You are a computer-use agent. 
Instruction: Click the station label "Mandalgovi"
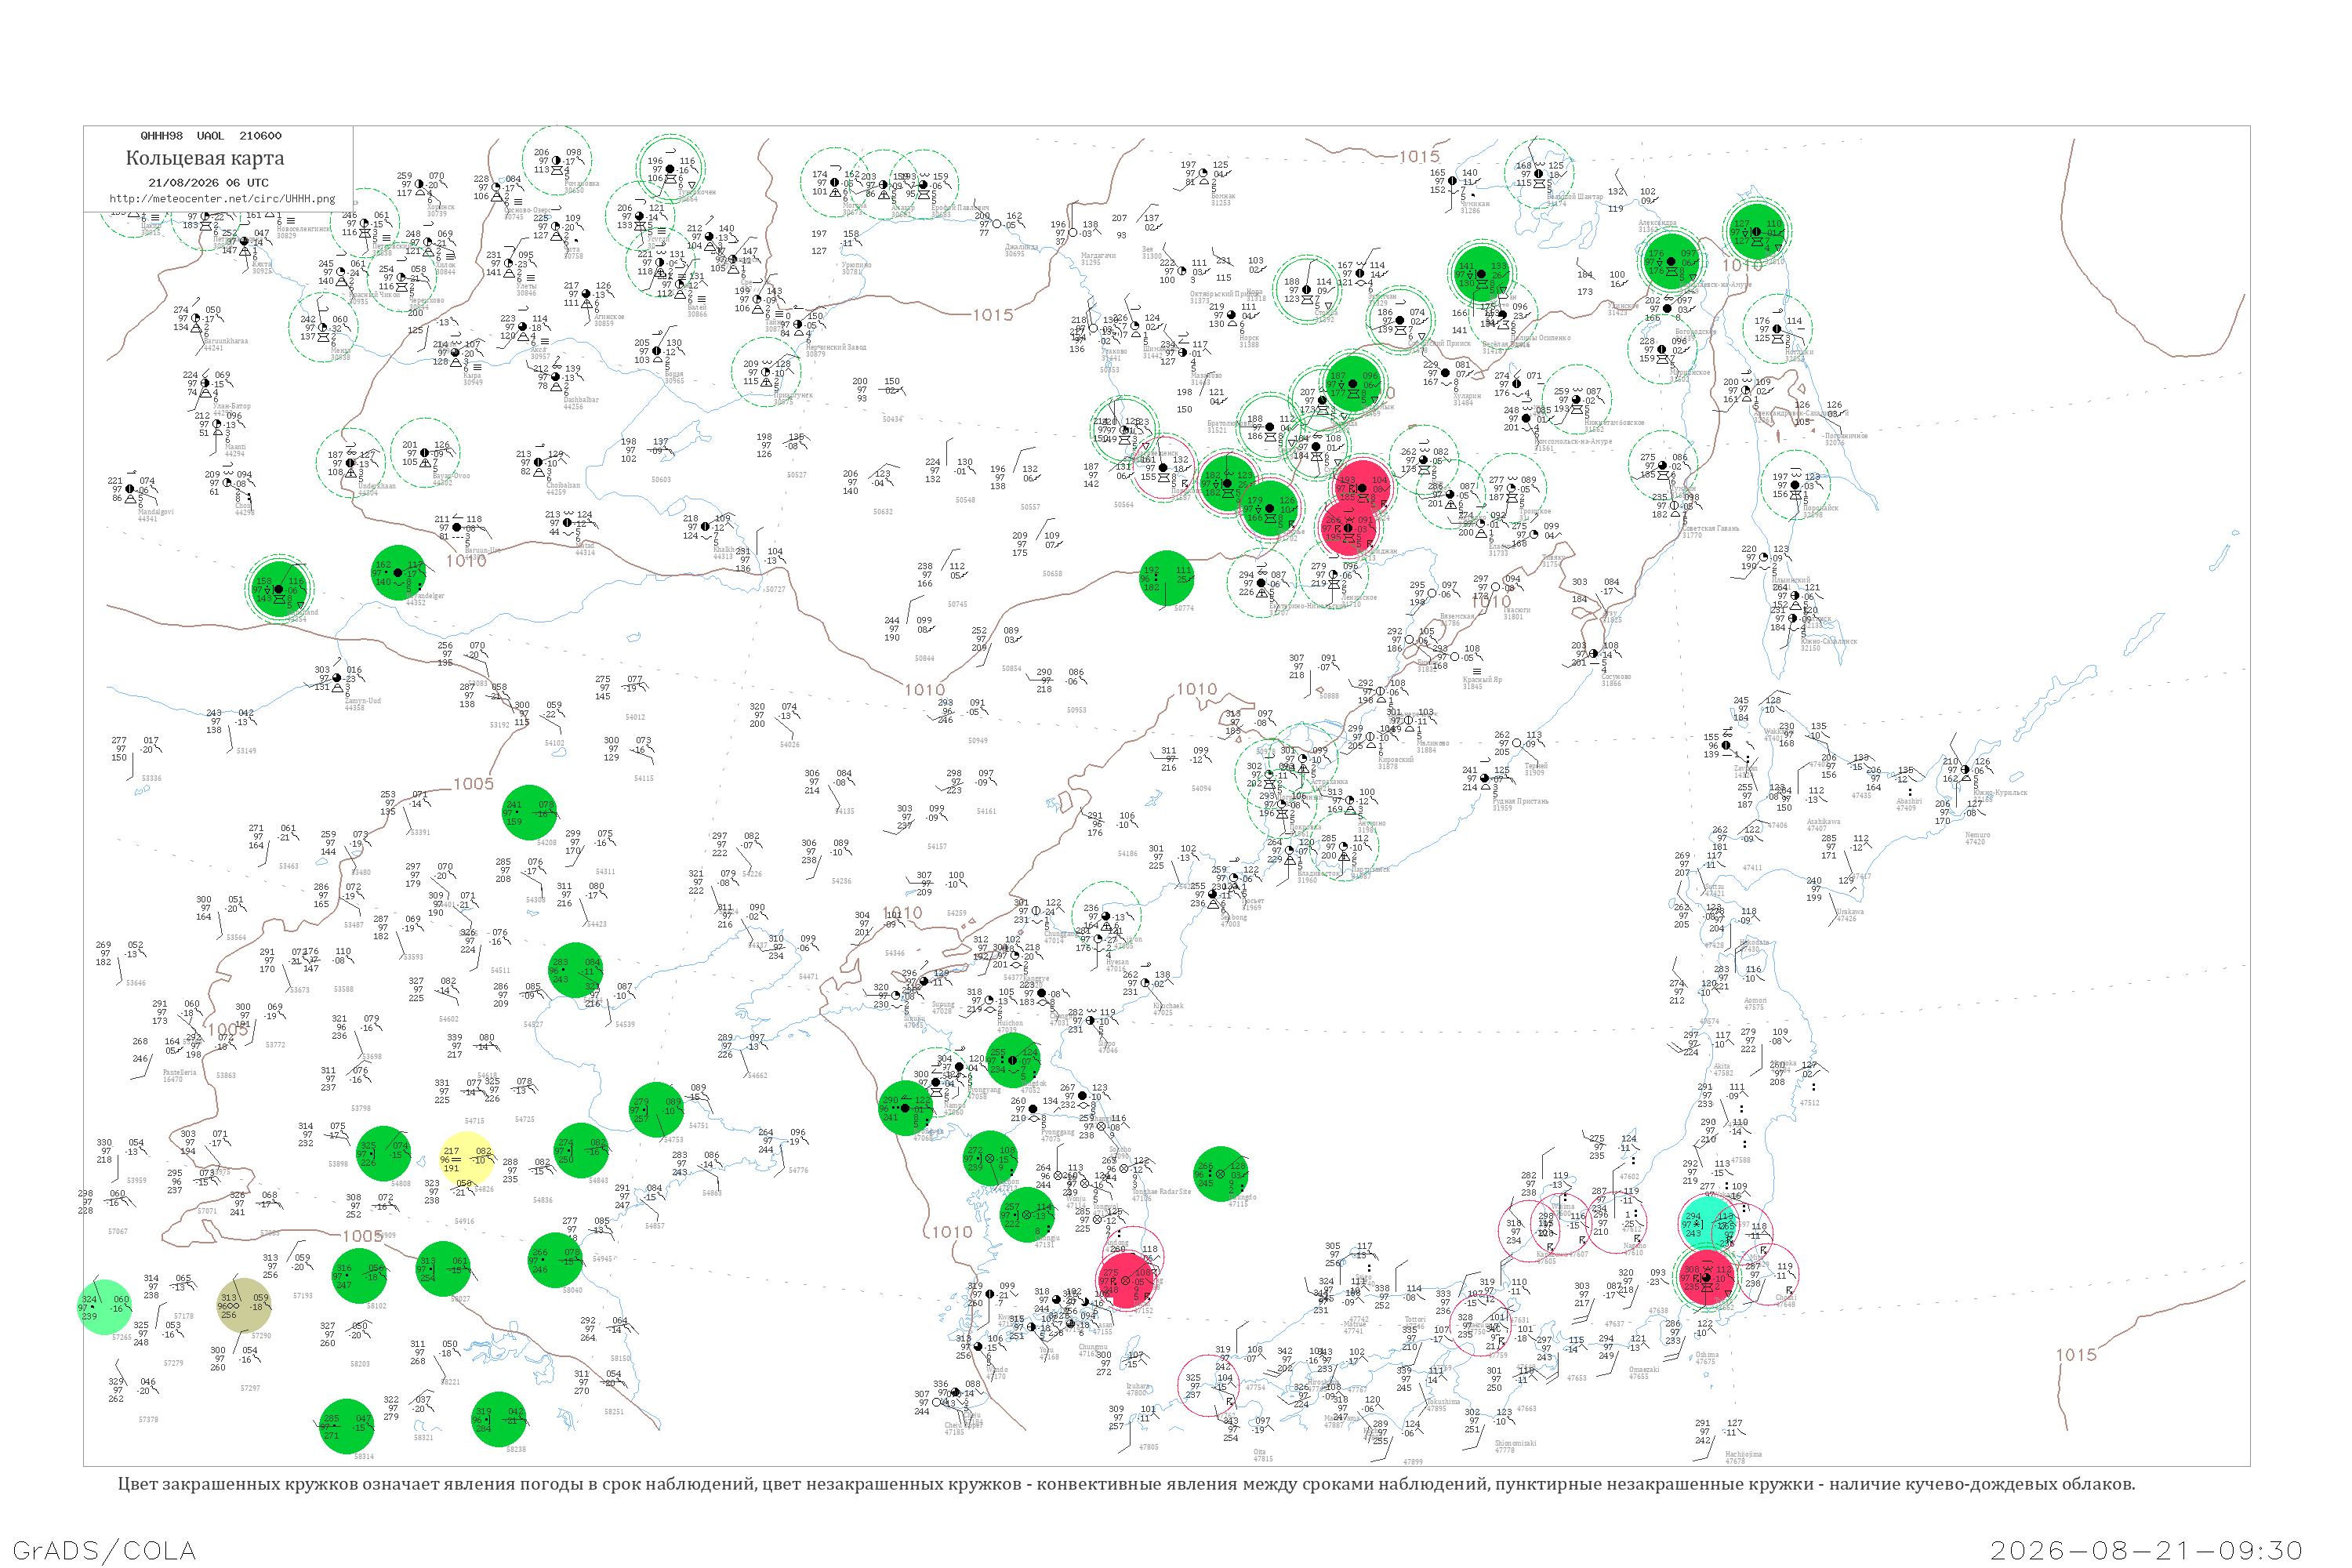click(x=156, y=512)
